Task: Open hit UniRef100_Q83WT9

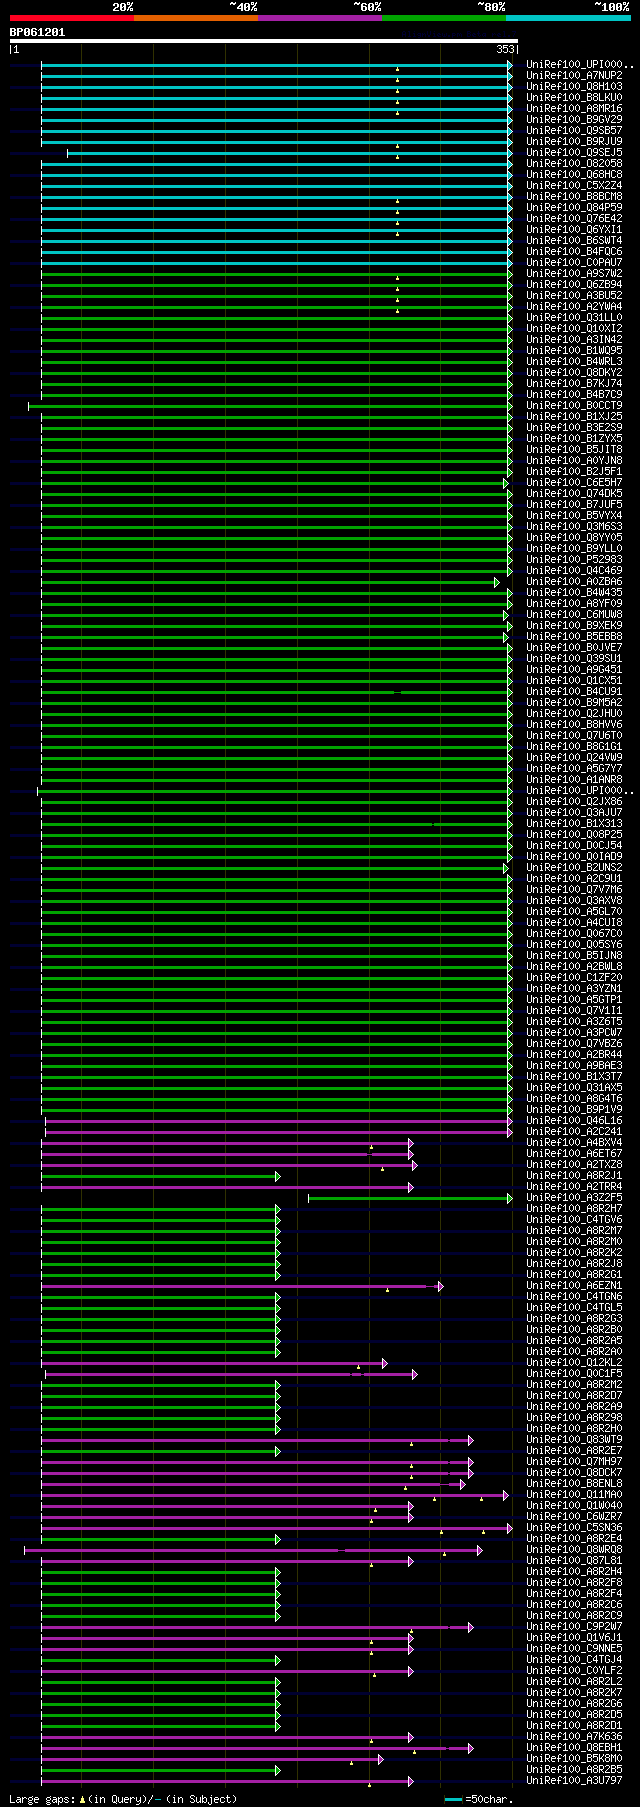Action: coord(574,1439)
